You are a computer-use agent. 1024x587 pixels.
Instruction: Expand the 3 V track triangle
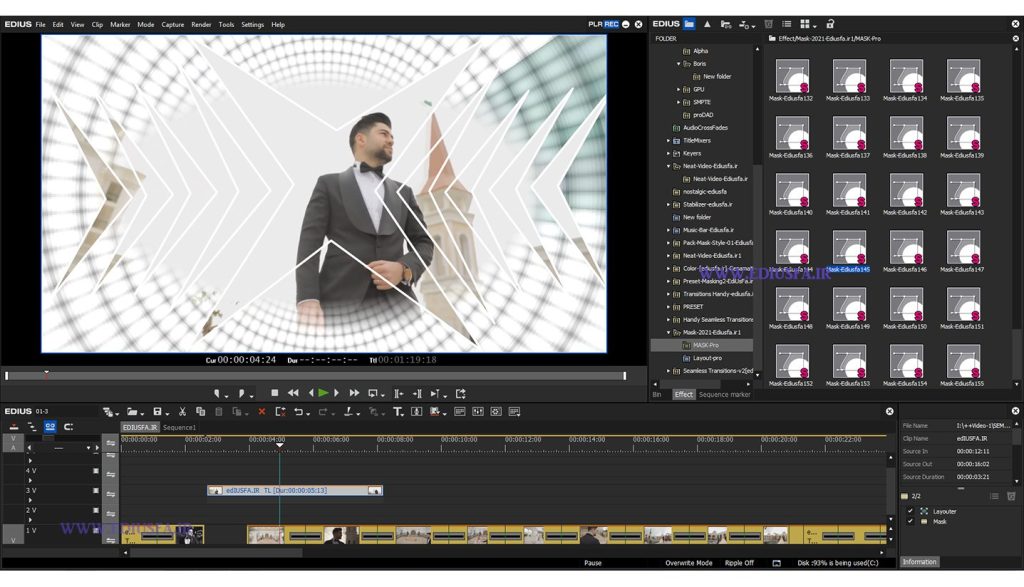pos(30,500)
